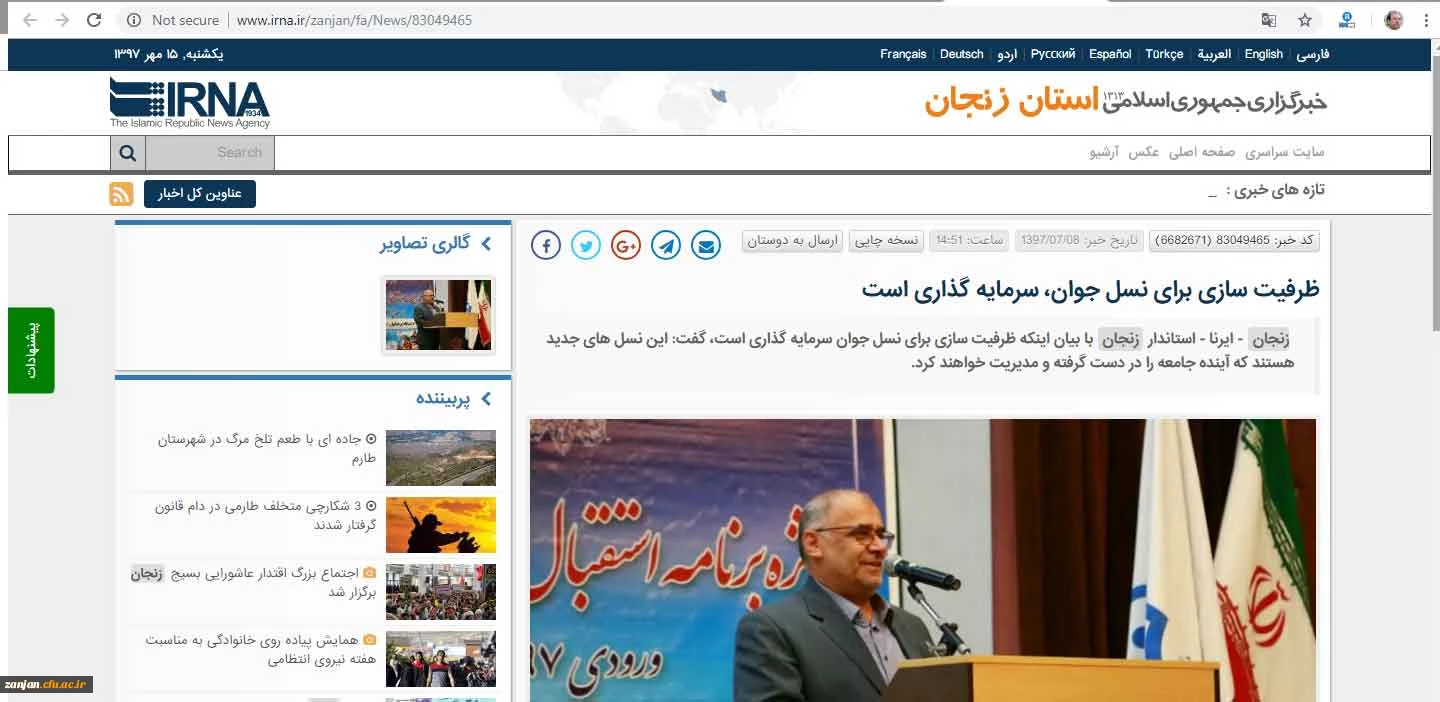
Task: Expand the گالری تصاویر section chevron
Action: [x=486, y=243]
